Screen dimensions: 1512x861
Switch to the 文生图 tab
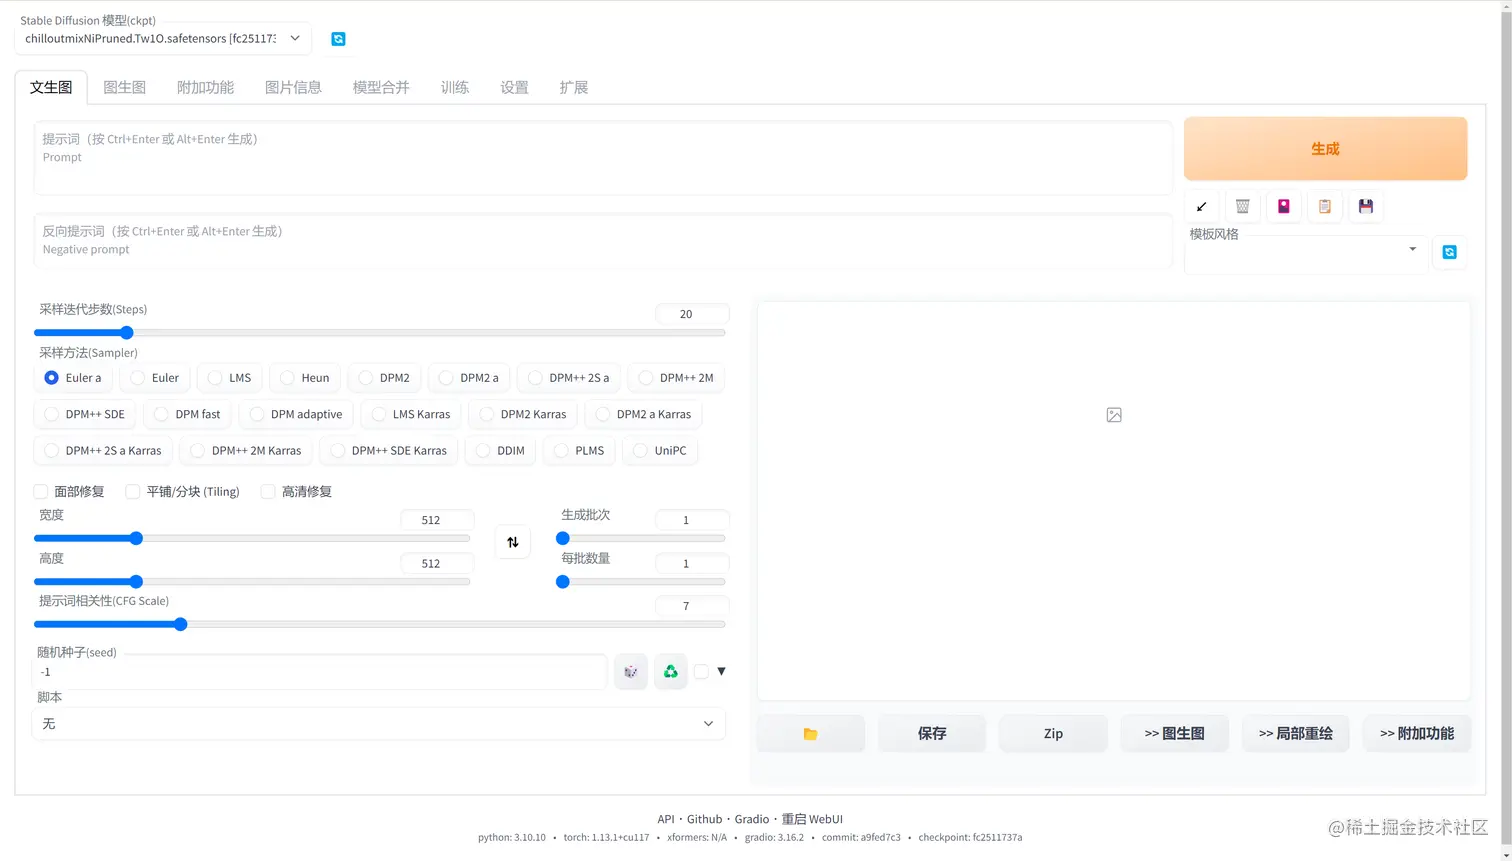[x=51, y=87]
